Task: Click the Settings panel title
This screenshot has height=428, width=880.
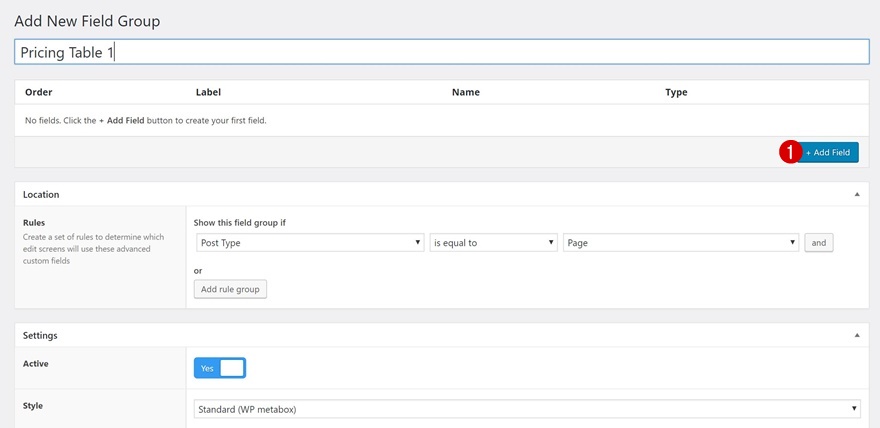Action: pos(40,335)
